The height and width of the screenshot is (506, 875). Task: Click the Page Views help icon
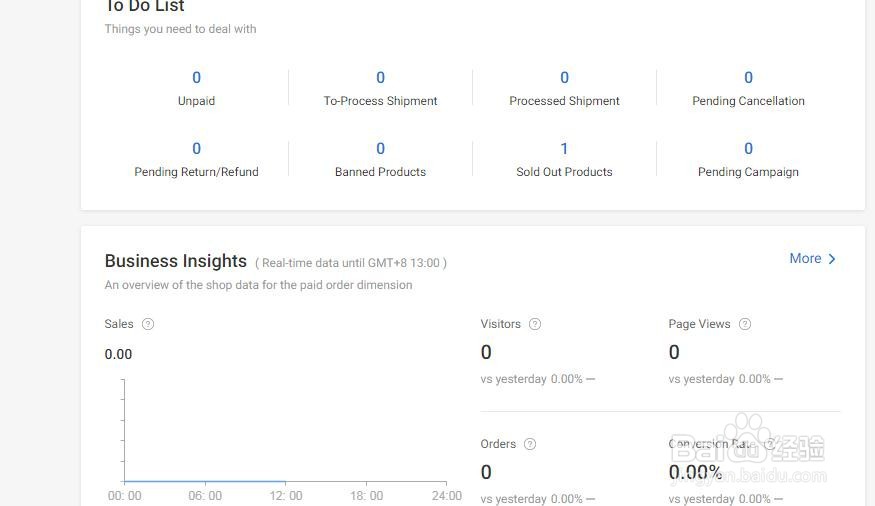click(745, 324)
